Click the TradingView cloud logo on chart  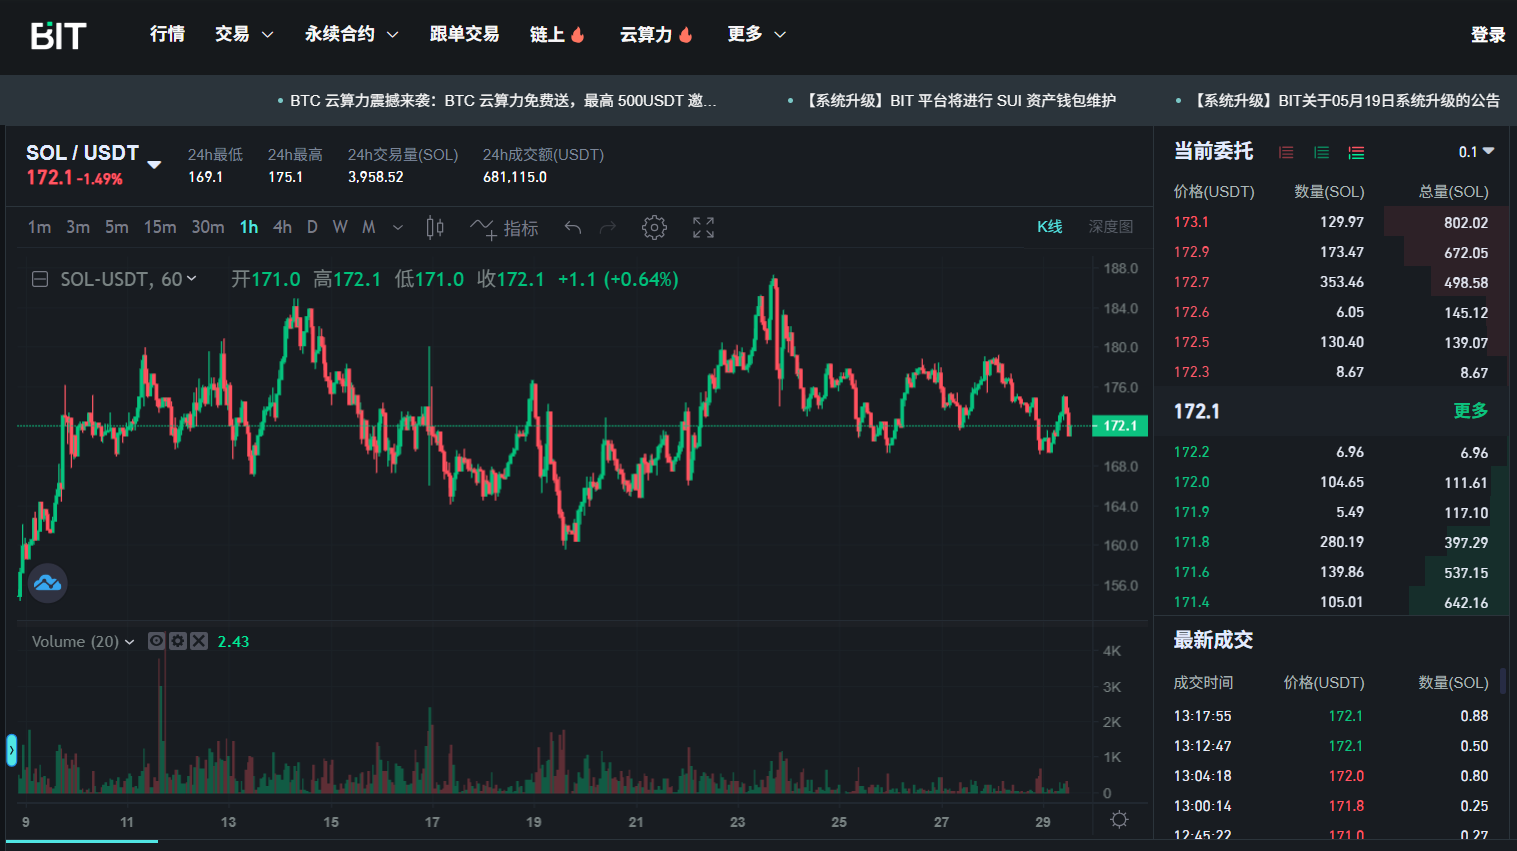[x=48, y=583]
